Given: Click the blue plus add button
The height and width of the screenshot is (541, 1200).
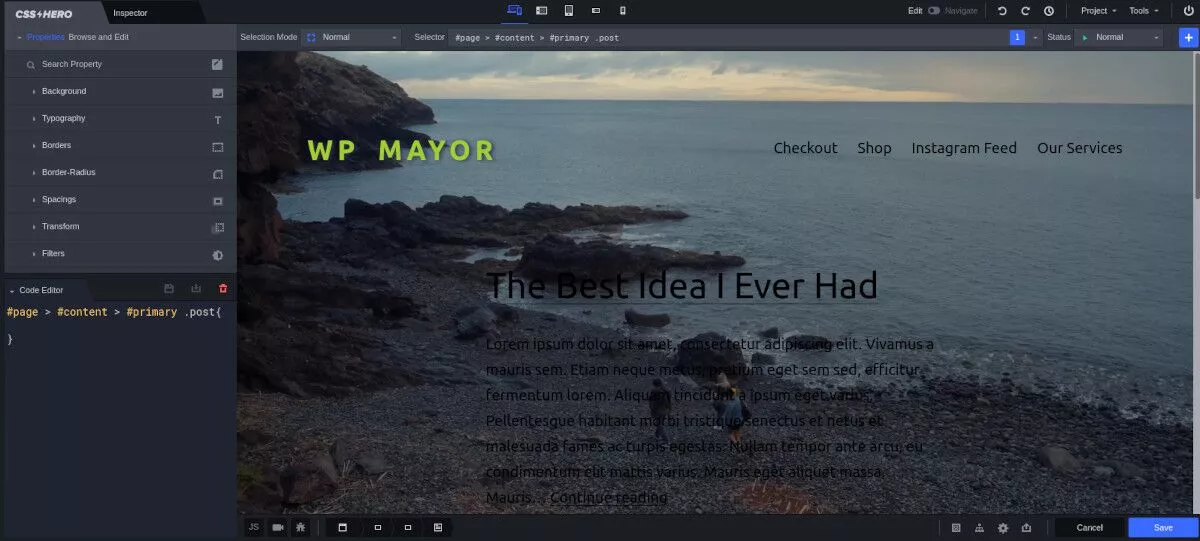Looking at the screenshot, I should [1187, 37].
